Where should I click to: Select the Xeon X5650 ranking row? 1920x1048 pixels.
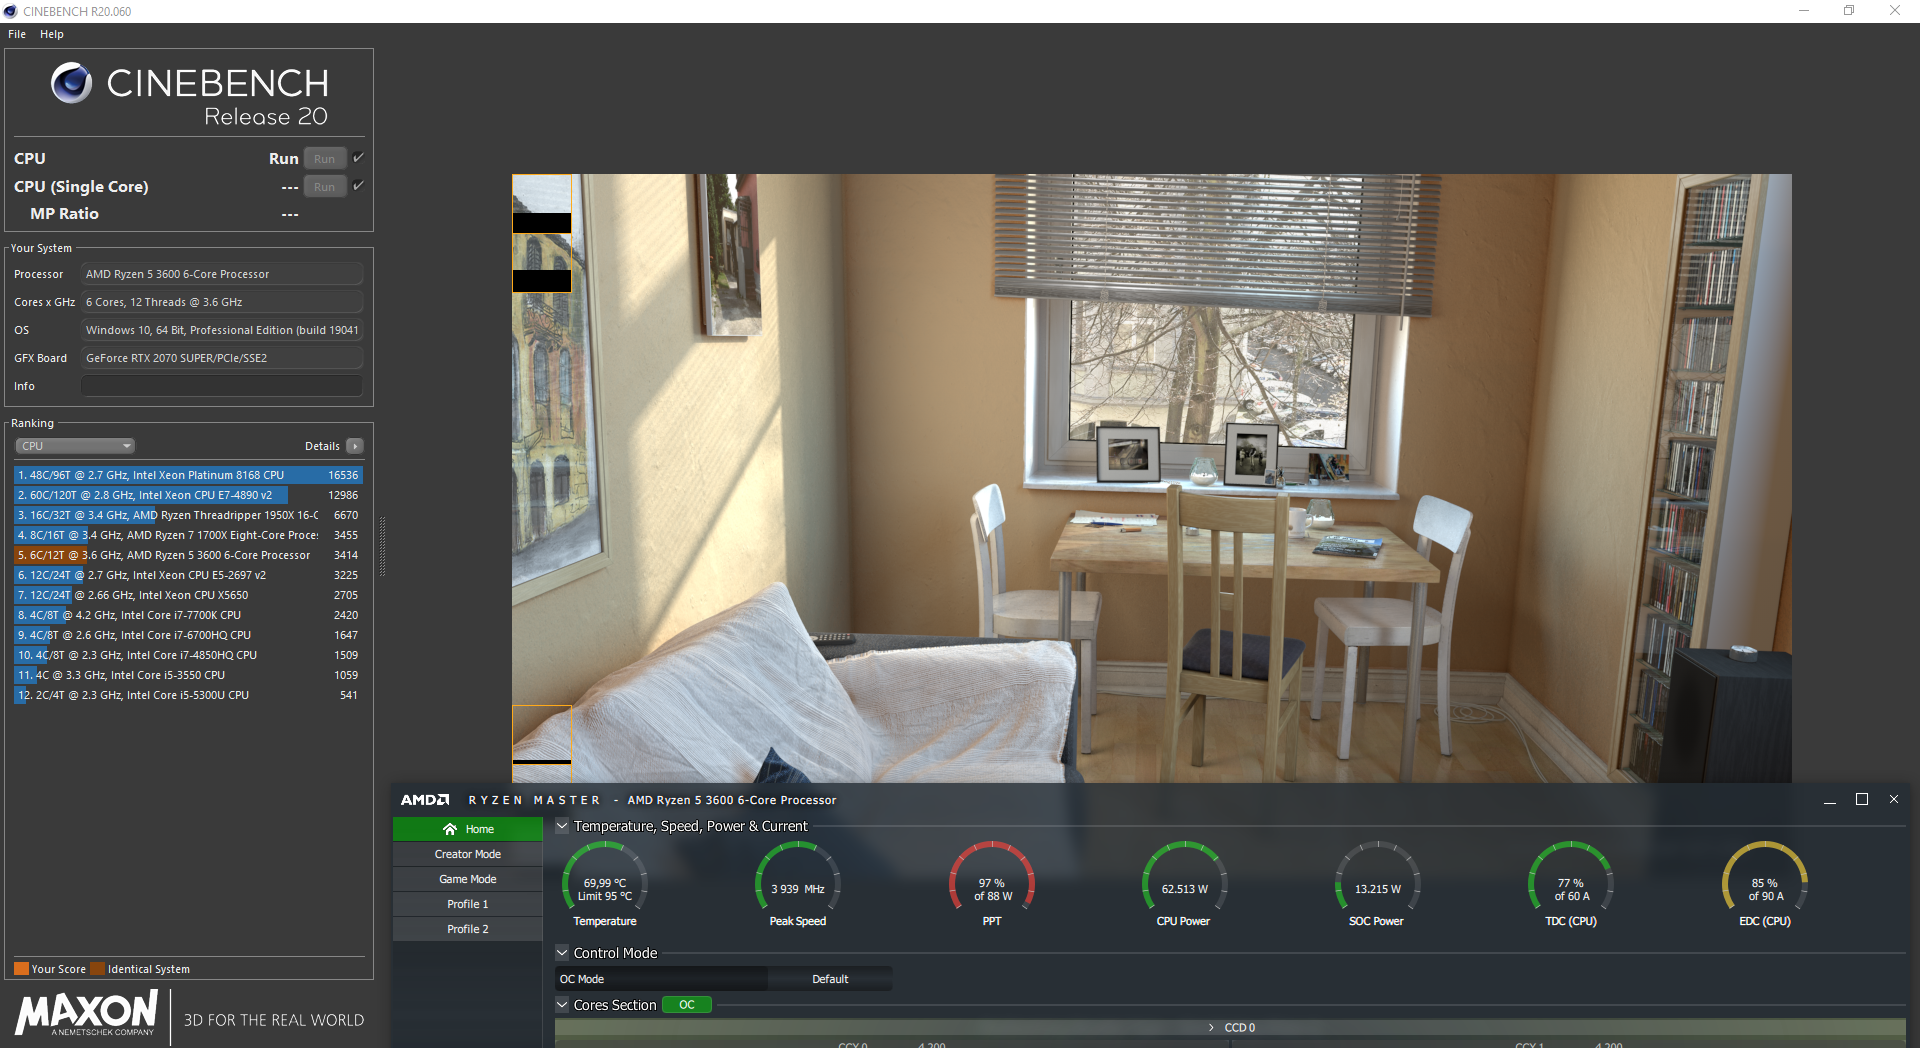point(188,595)
